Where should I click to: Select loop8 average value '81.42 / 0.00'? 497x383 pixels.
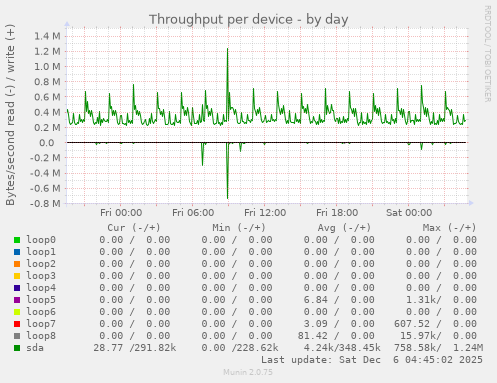(x=336, y=336)
